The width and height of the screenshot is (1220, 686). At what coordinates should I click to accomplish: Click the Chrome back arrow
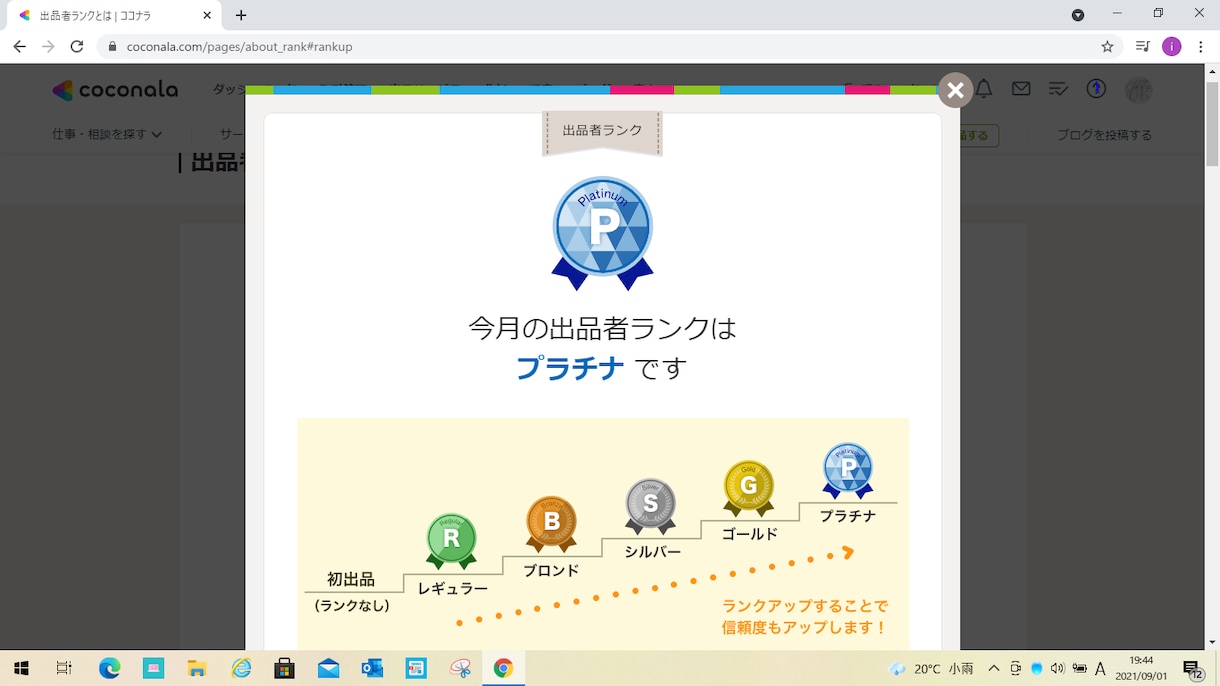coord(20,46)
